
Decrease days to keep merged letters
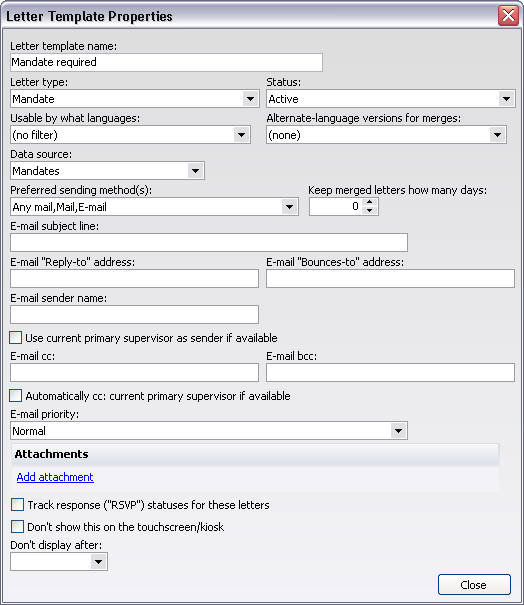[370, 211]
